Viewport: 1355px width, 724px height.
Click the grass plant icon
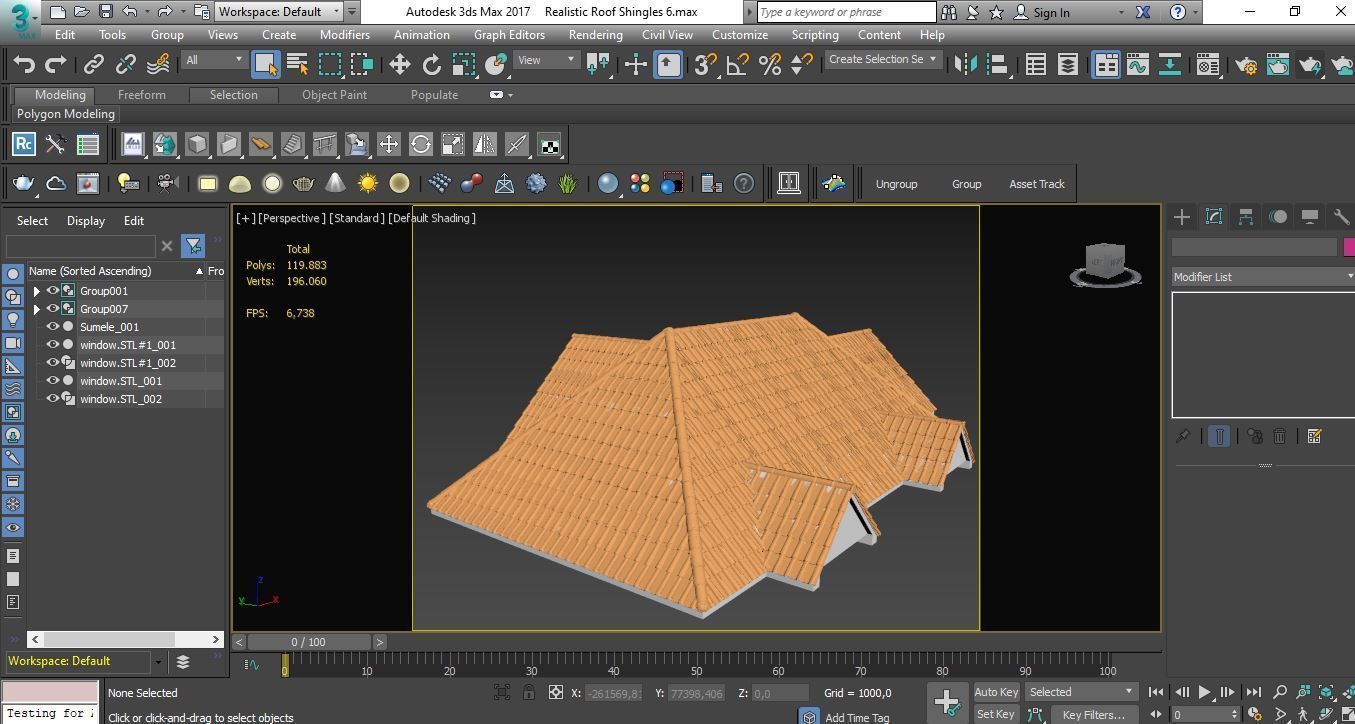point(568,183)
